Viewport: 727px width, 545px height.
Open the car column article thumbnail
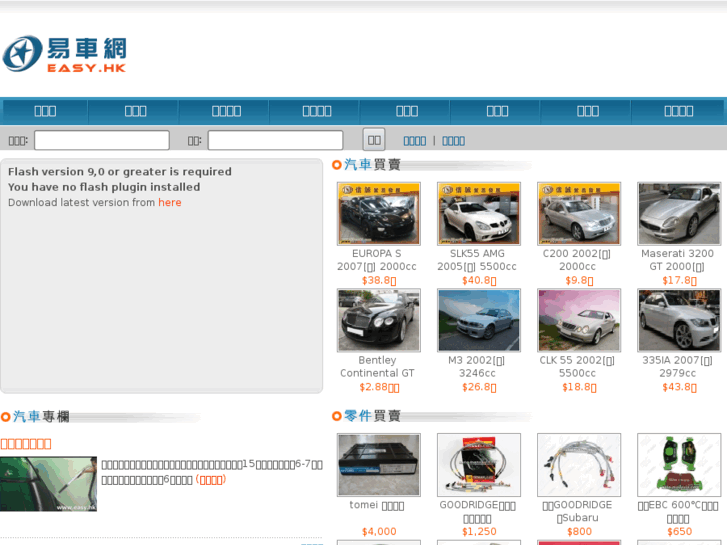[x=48, y=484]
